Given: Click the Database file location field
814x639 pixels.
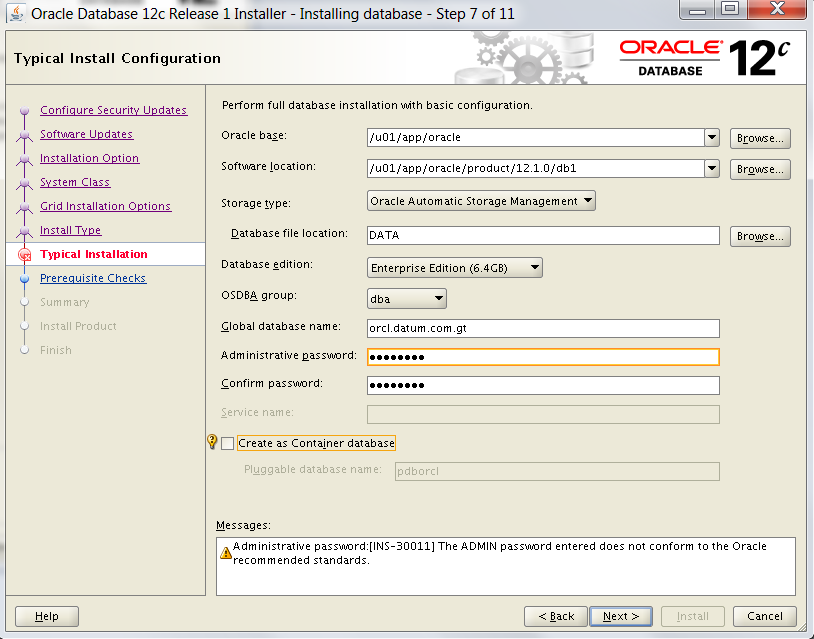Looking at the screenshot, I should [x=543, y=235].
